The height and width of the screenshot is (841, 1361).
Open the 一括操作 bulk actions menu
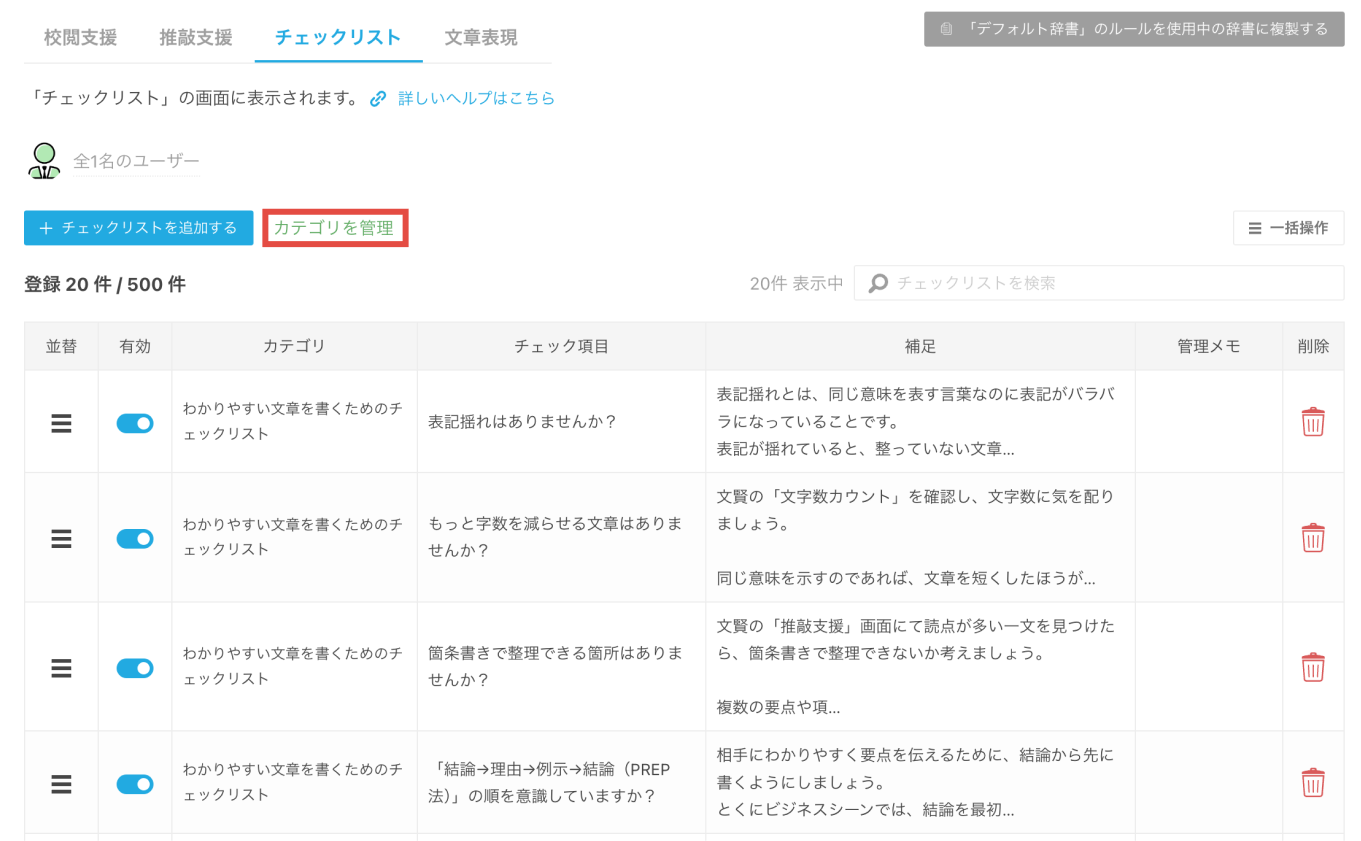(1288, 228)
